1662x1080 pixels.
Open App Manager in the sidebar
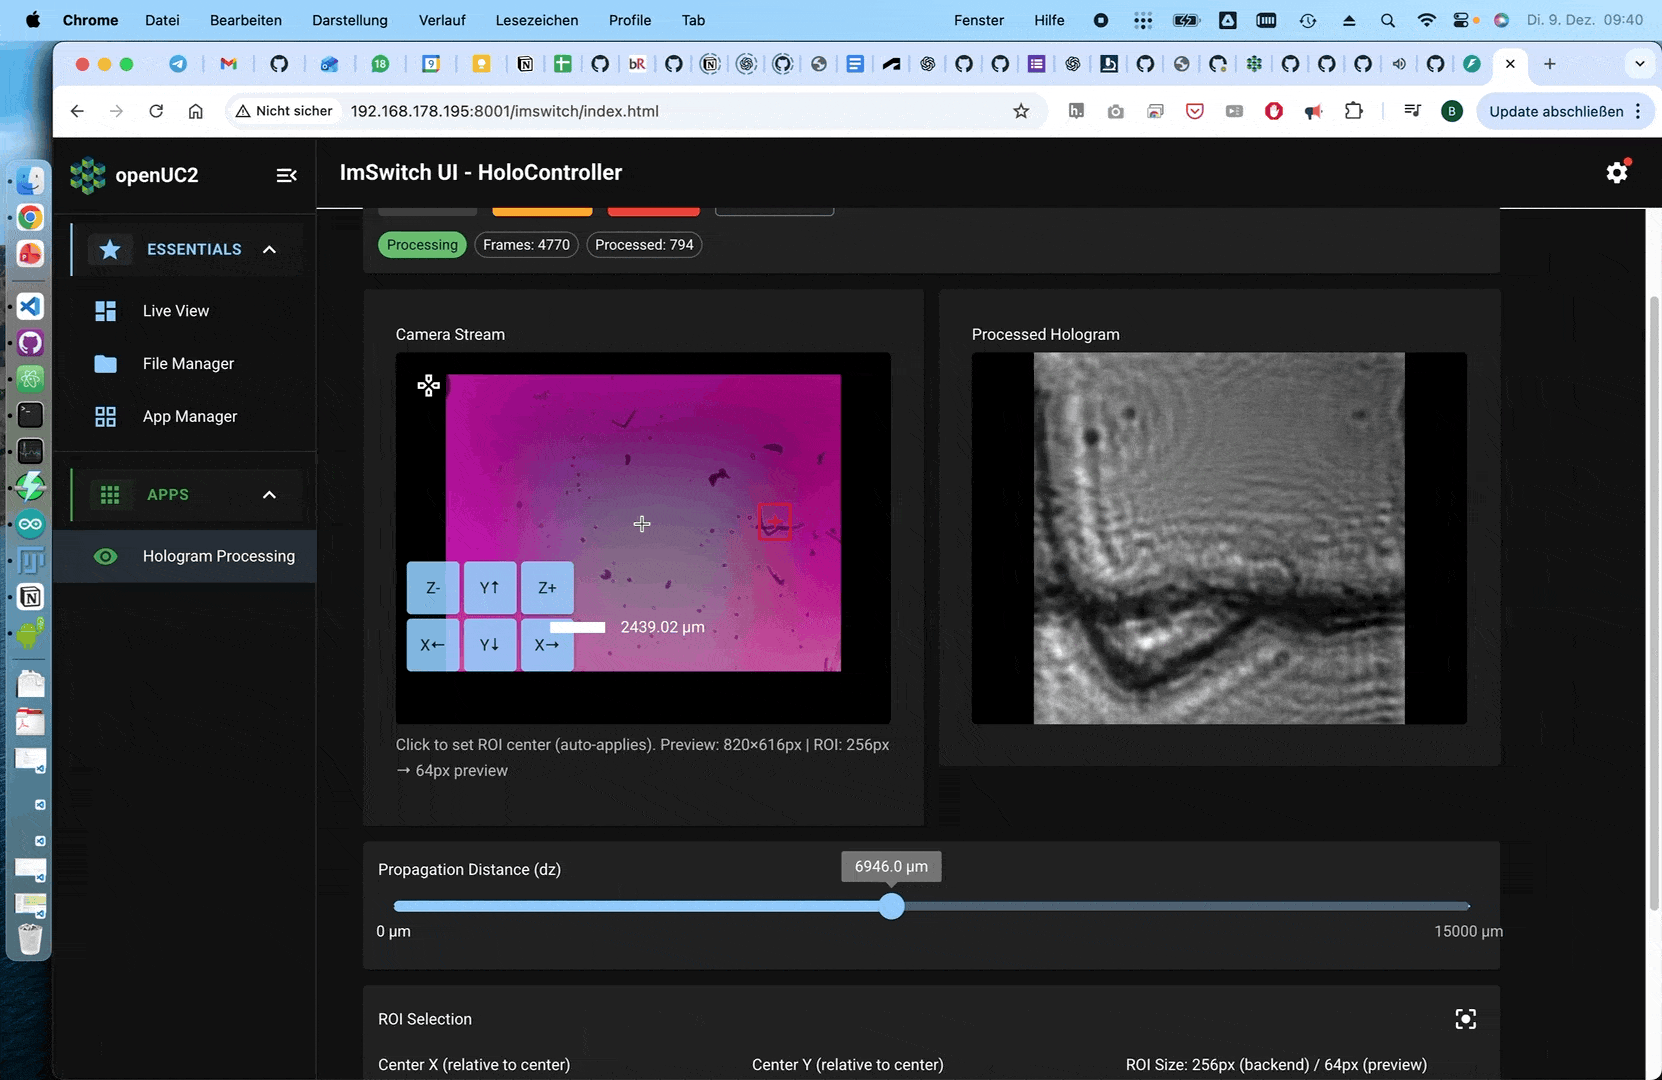coord(189,417)
